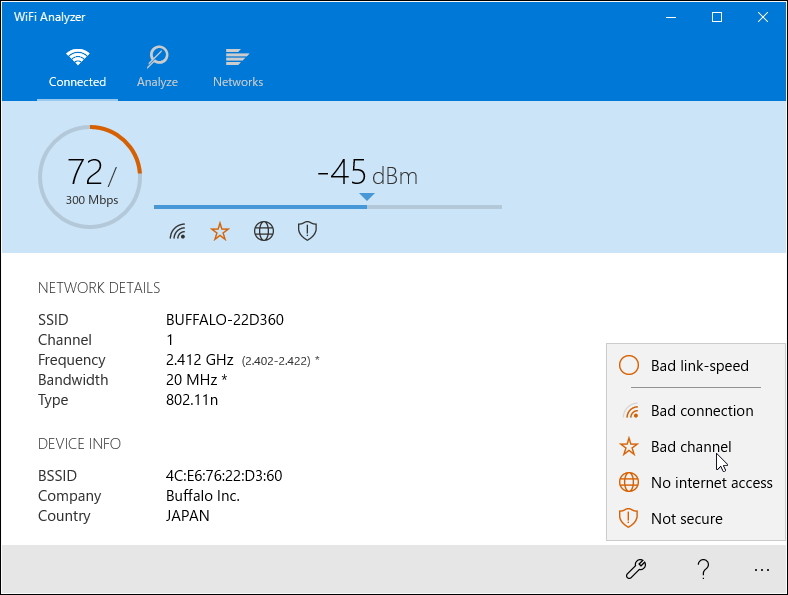
Task: Open settings with the wrench icon
Action: [635, 569]
